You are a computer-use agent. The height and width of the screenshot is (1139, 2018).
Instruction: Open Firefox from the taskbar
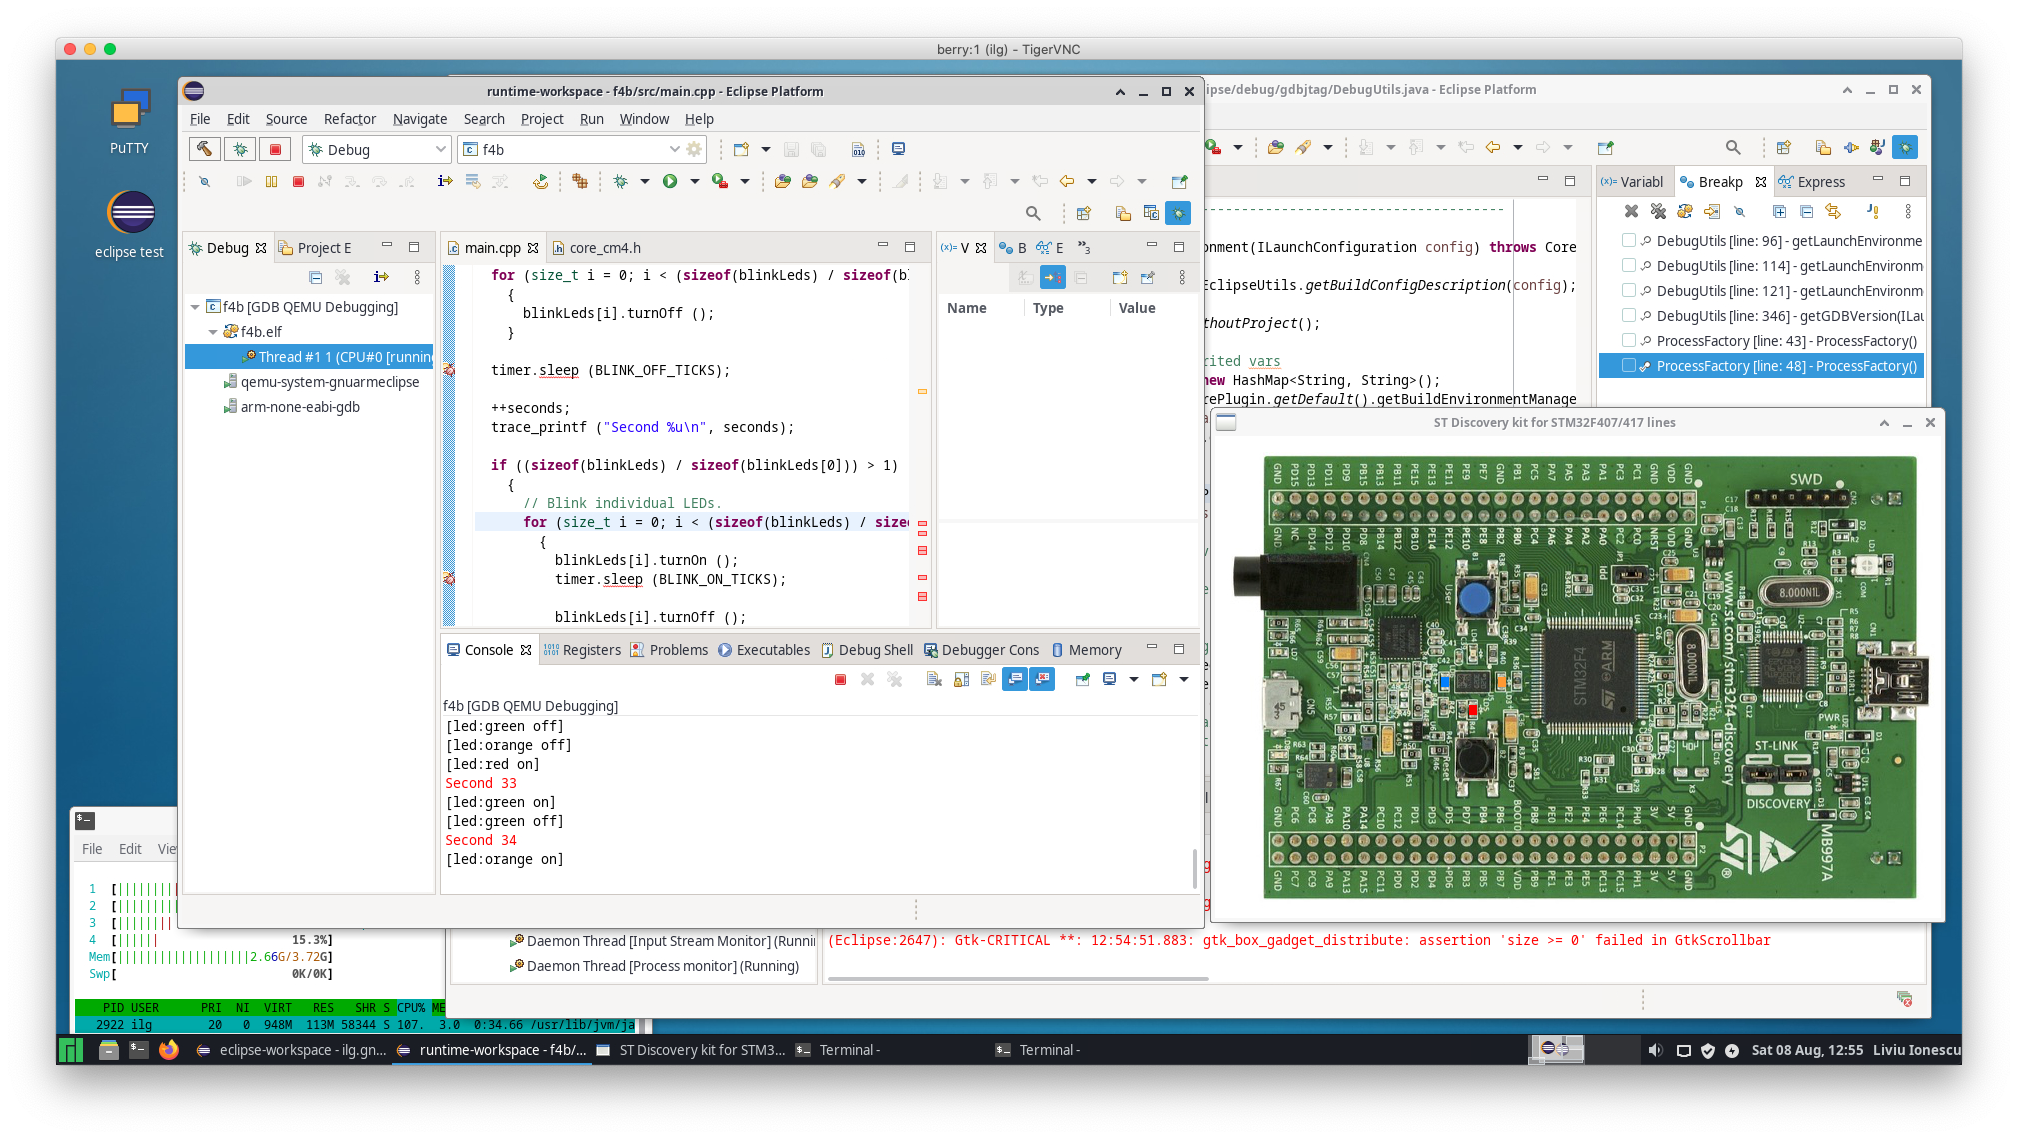[168, 1050]
